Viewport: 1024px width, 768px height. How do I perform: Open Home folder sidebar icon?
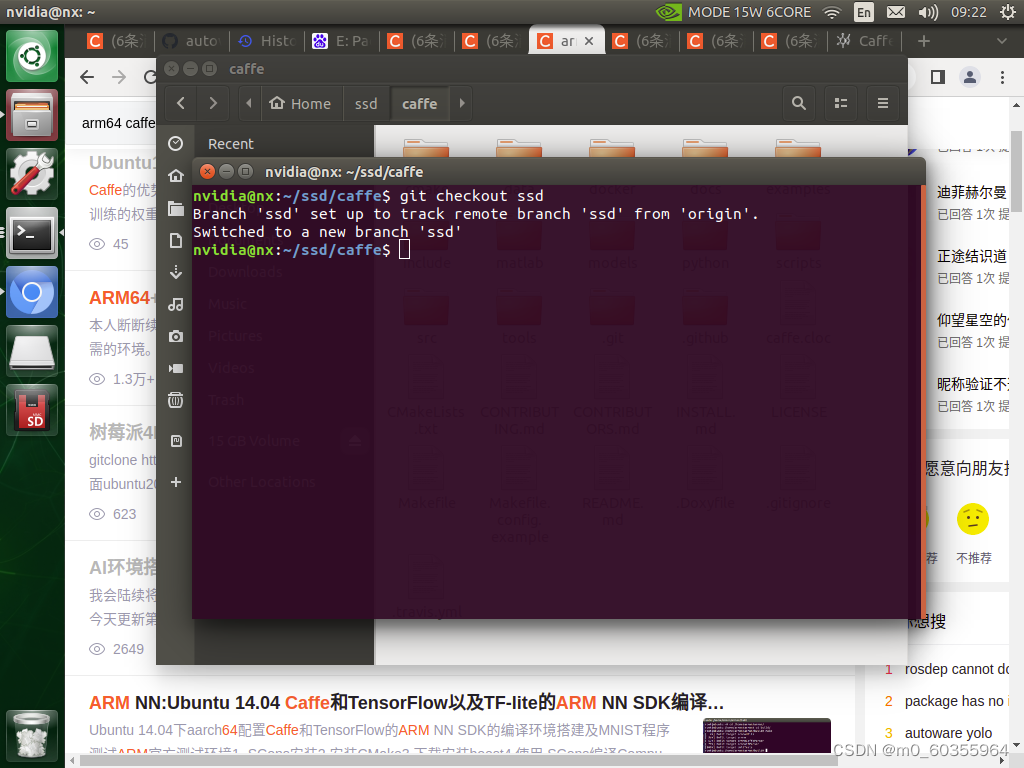click(176, 176)
